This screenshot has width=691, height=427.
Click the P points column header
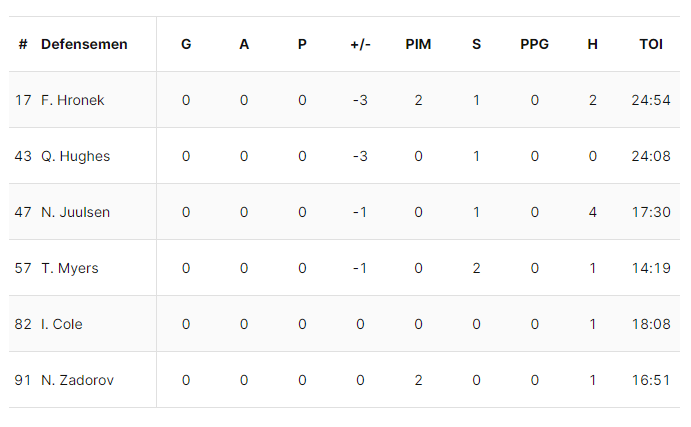(x=302, y=45)
